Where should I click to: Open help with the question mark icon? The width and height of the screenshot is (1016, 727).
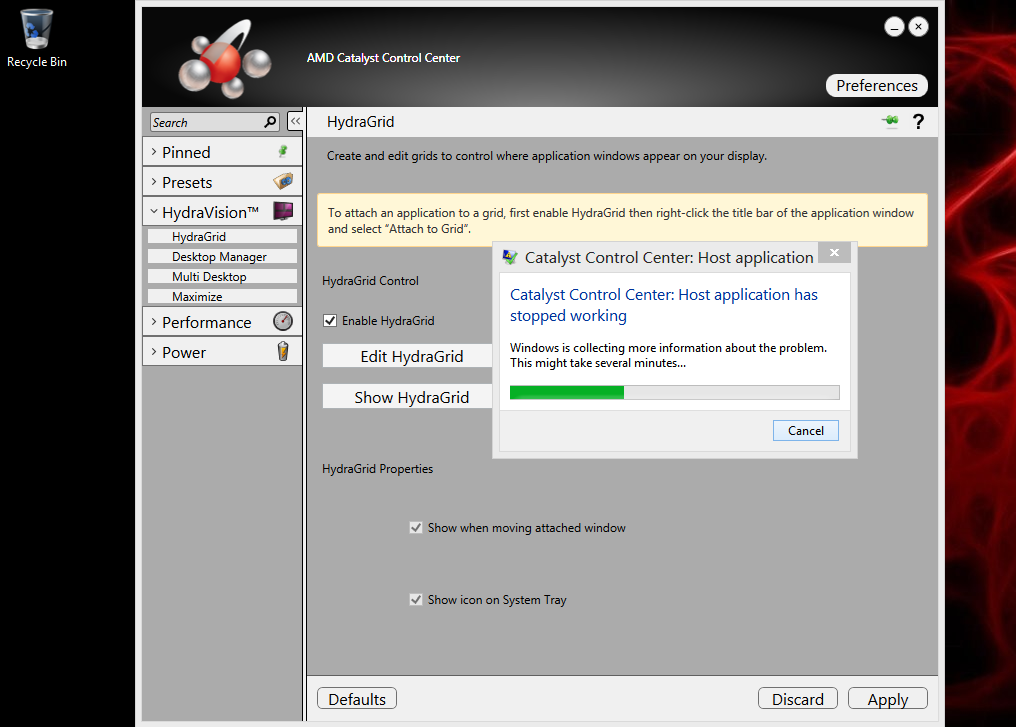[x=918, y=121]
